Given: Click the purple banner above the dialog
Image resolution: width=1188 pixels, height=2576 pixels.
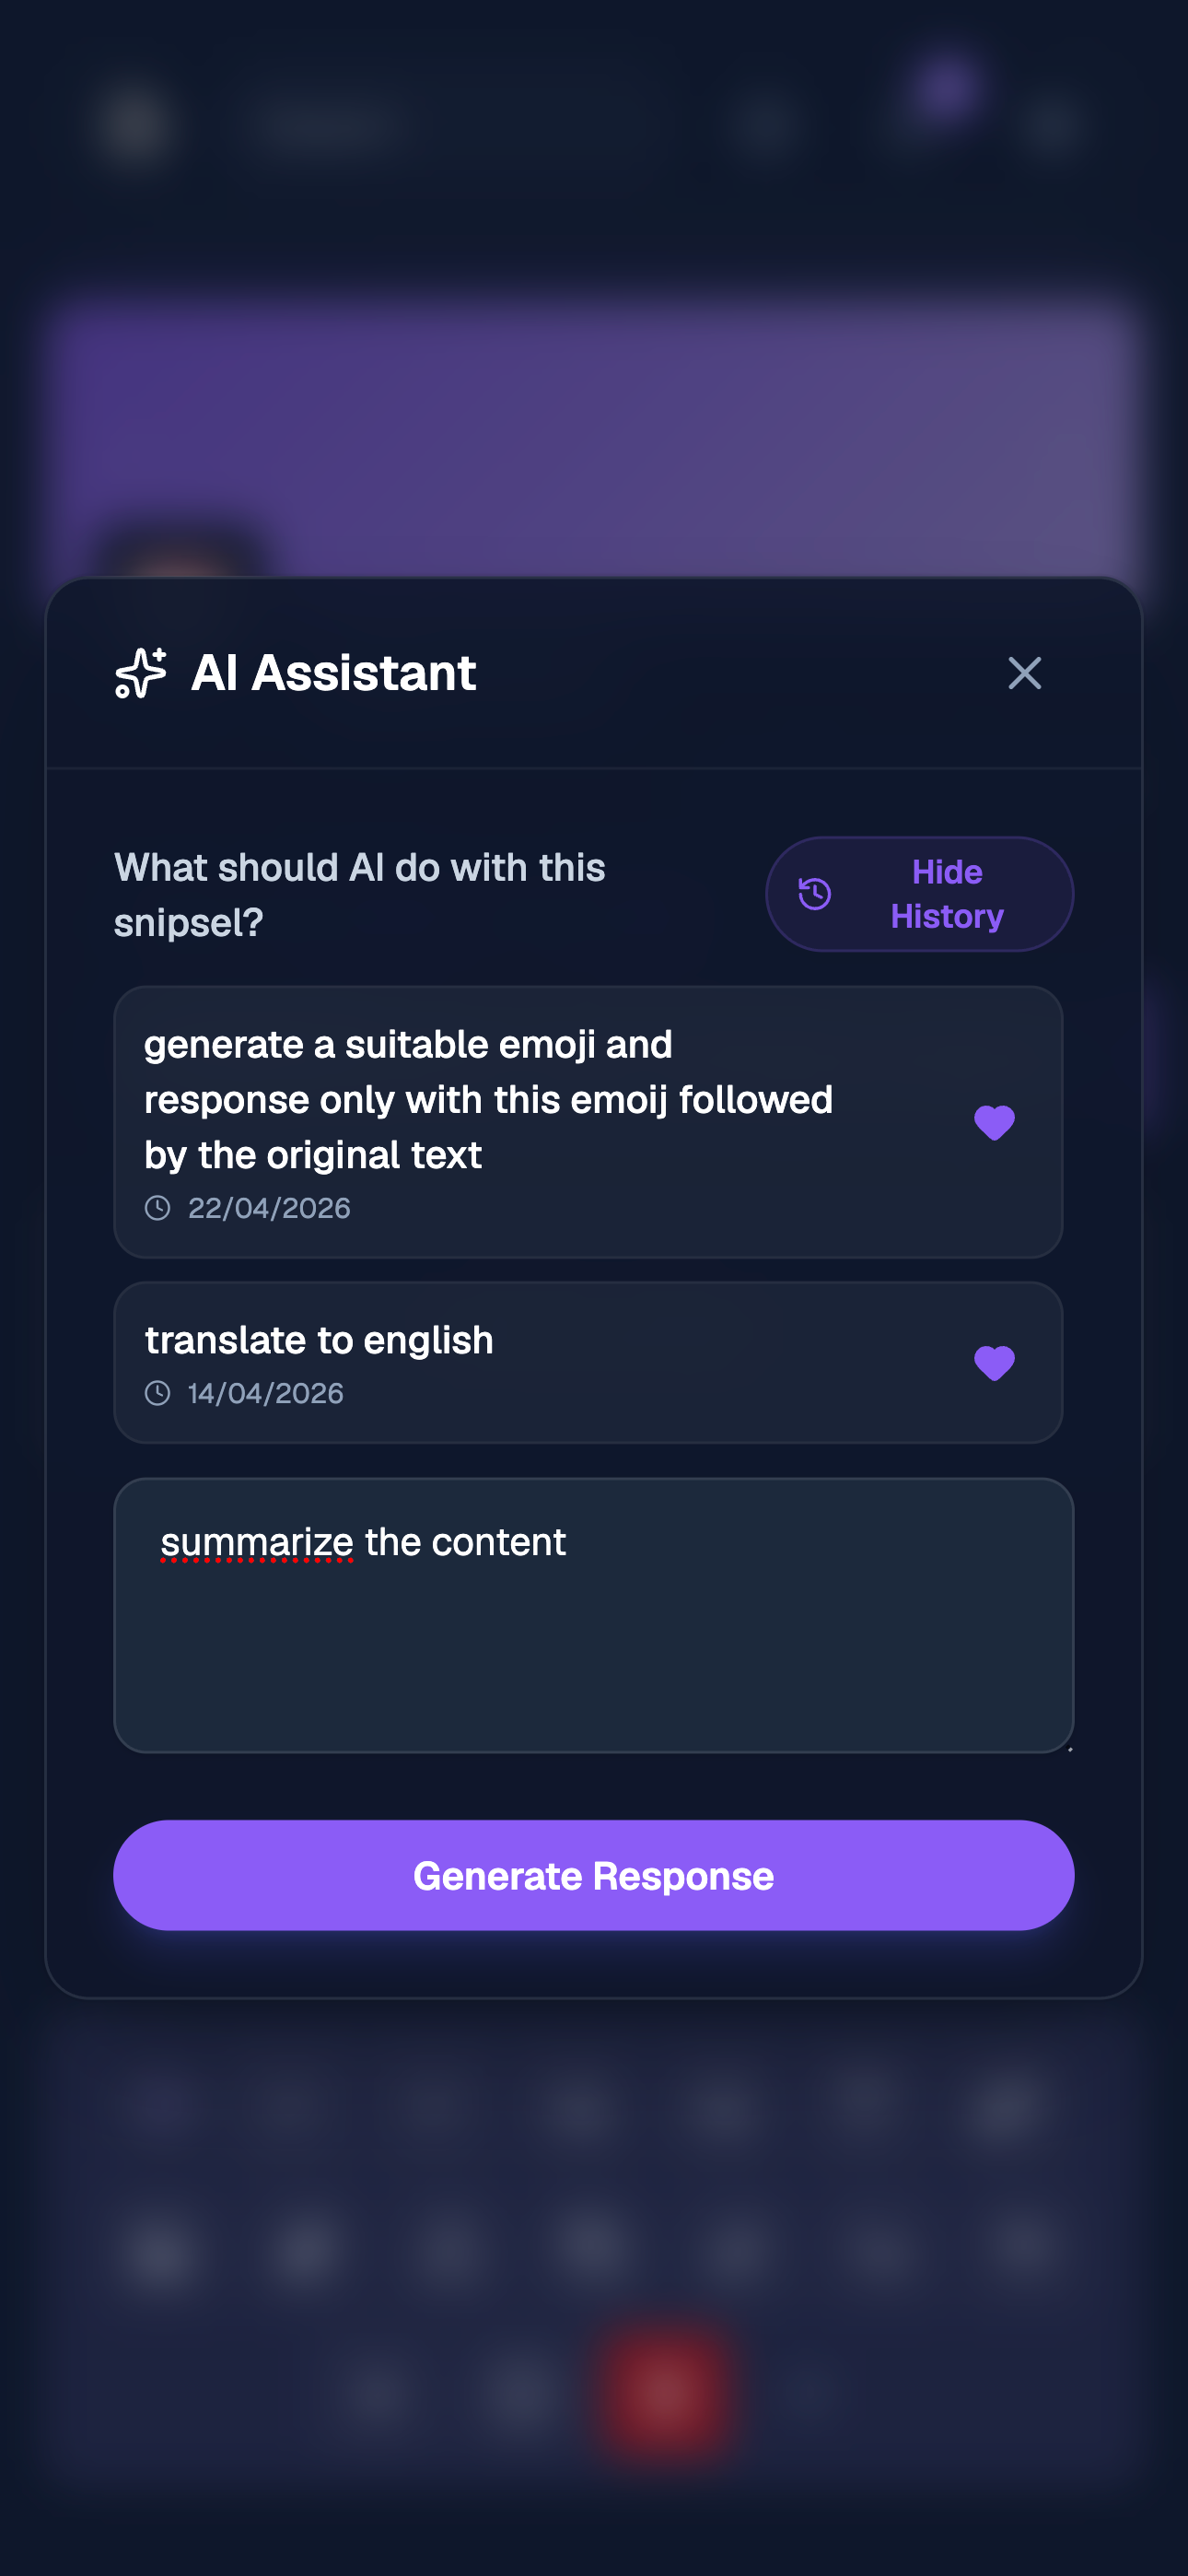Looking at the screenshot, I should point(594,420).
